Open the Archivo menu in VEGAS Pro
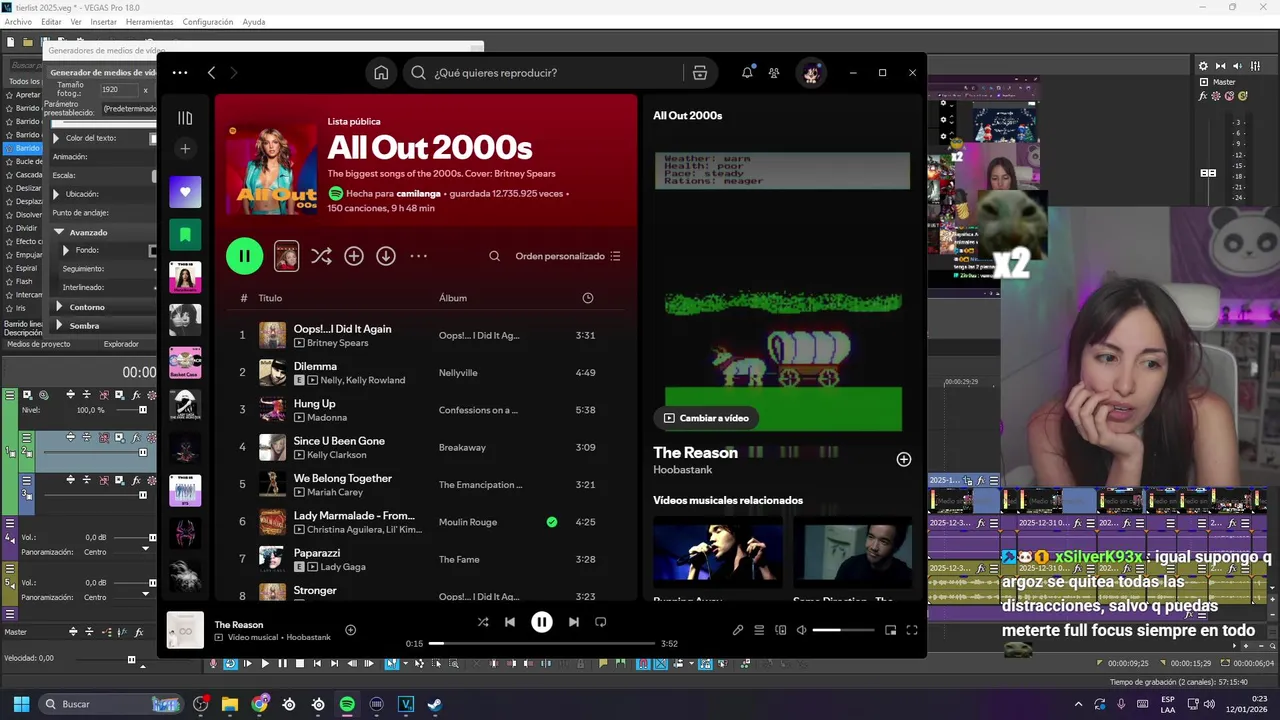The image size is (1280, 720). (18, 22)
